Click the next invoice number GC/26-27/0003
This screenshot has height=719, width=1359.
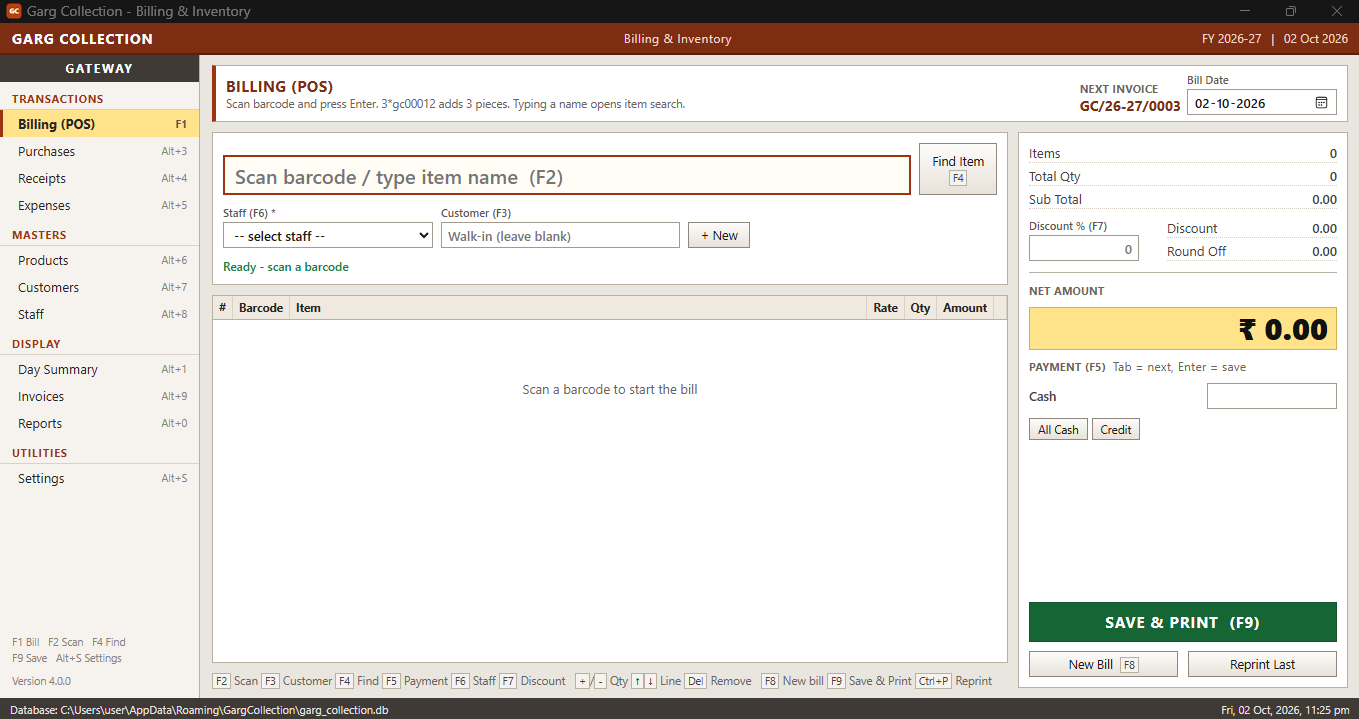point(1130,106)
